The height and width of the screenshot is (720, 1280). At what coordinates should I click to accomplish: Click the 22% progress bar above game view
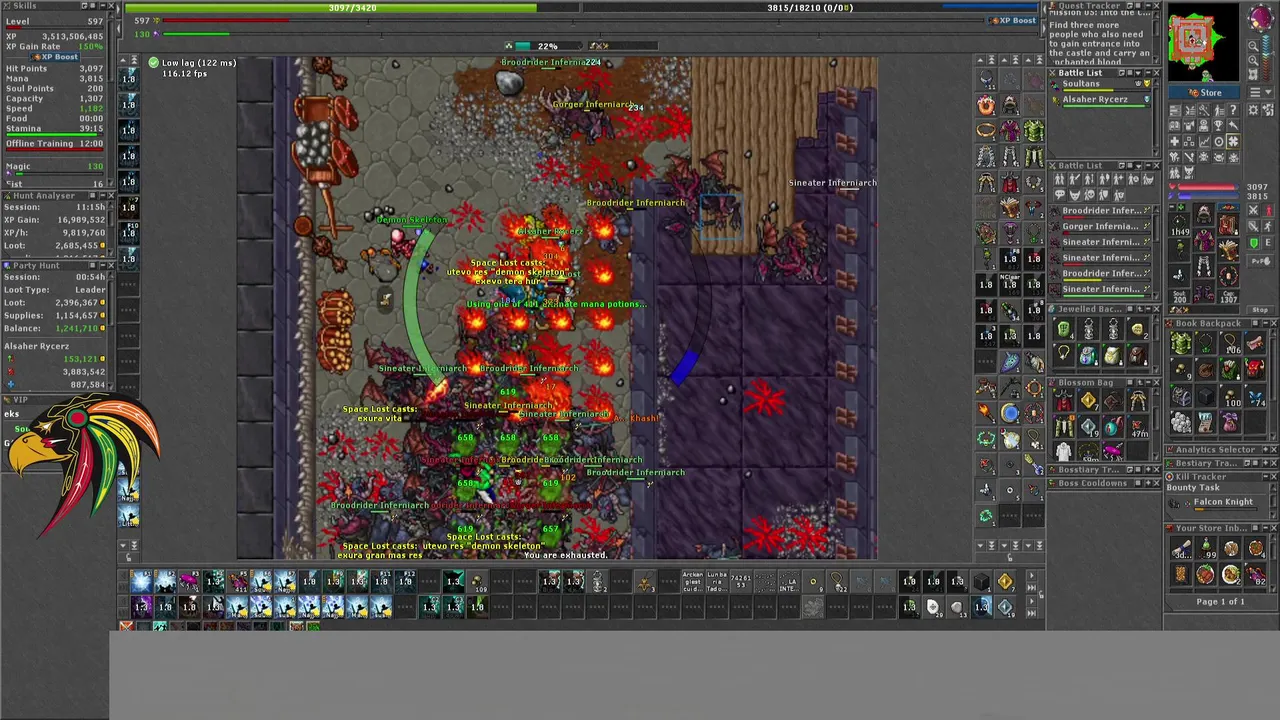(548, 46)
